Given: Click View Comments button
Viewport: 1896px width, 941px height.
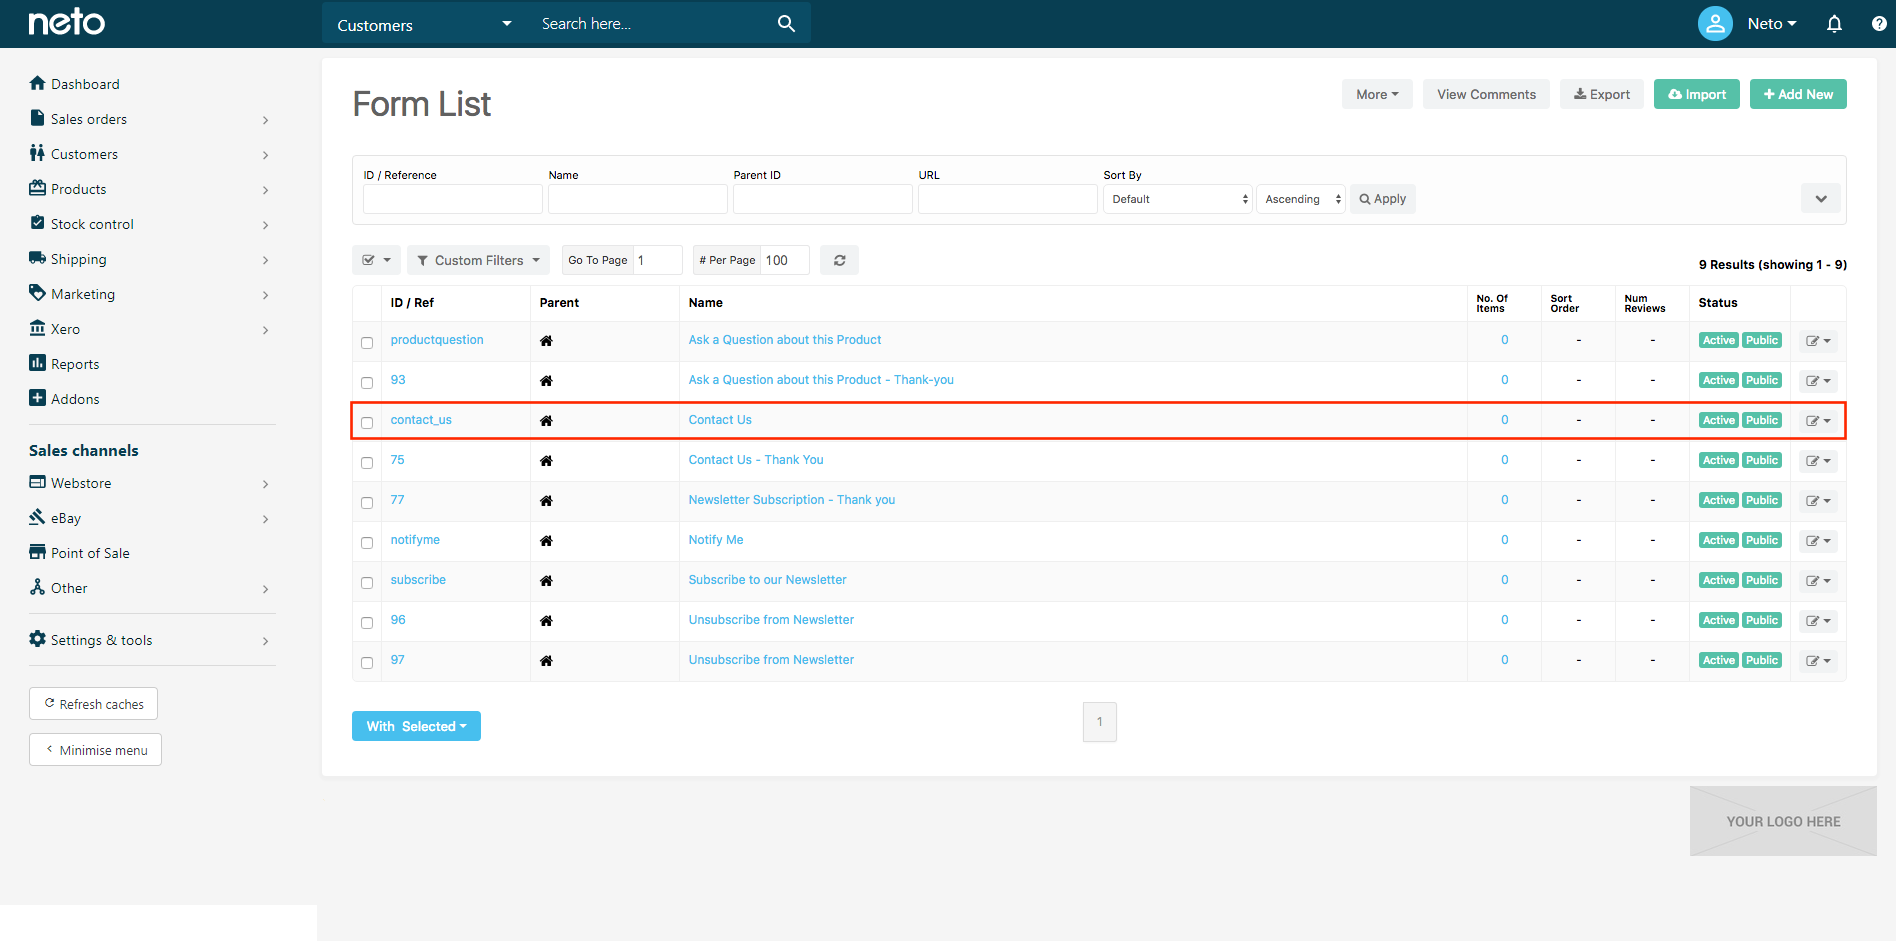Looking at the screenshot, I should pyautogui.click(x=1486, y=94).
